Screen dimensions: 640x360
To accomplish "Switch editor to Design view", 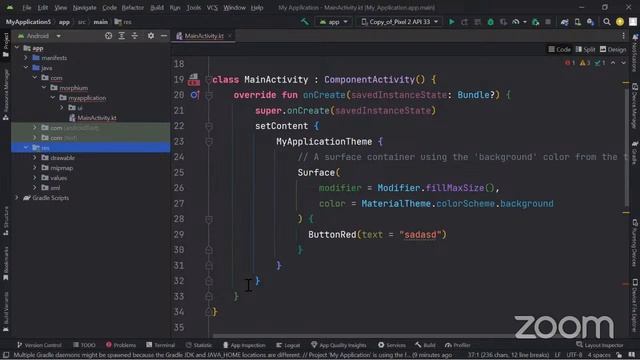I will [x=613, y=49].
